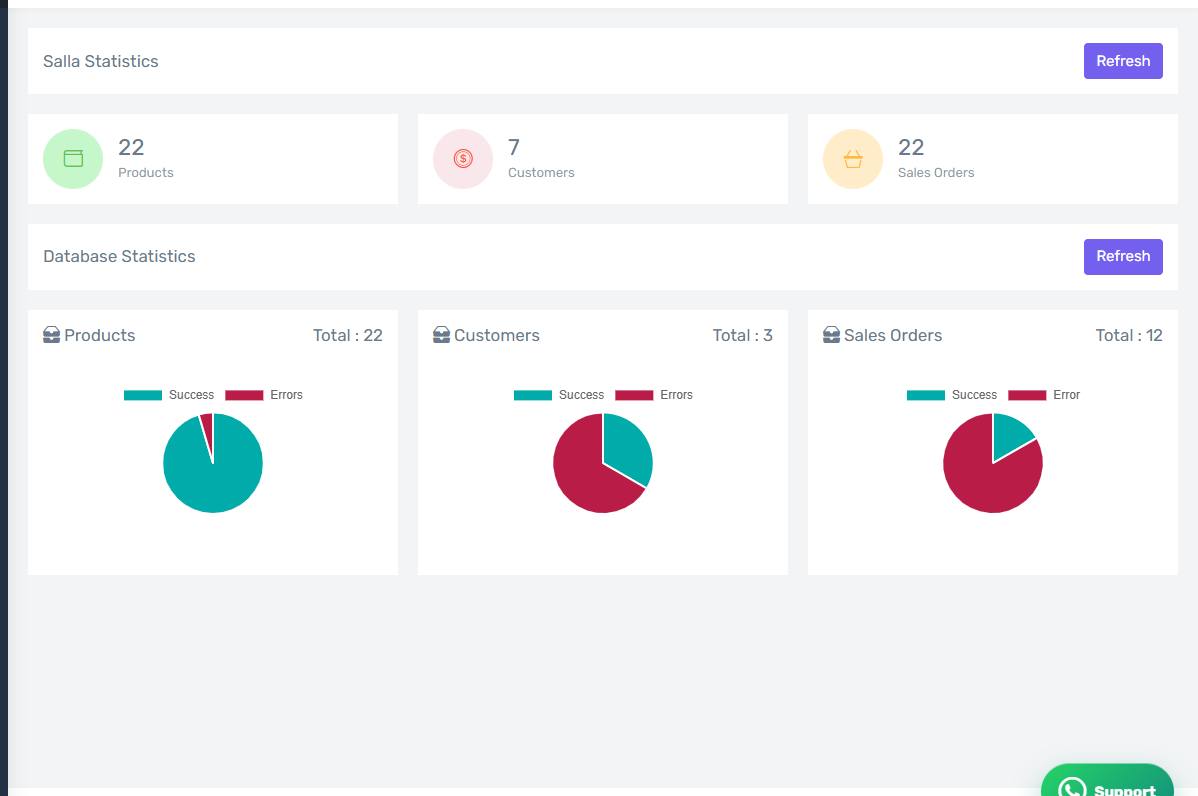The height and width of the screenshot is (796, 1198).
Task: Click the Sales Orders chart card title
Action: click(892, 335)
